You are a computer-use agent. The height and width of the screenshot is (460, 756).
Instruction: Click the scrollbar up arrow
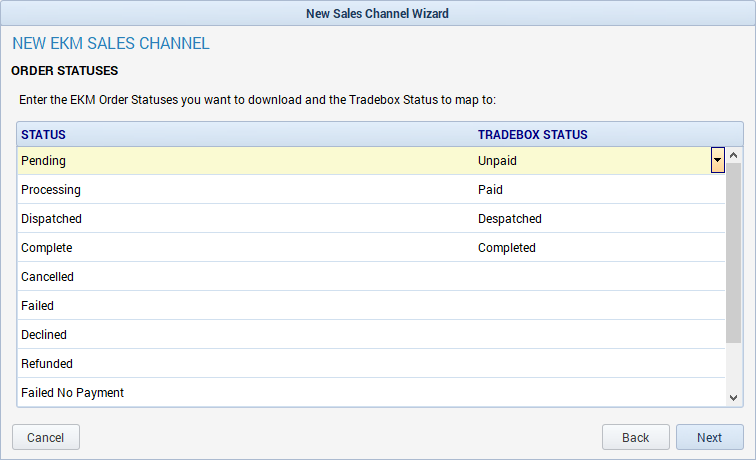tap(733, 155)
